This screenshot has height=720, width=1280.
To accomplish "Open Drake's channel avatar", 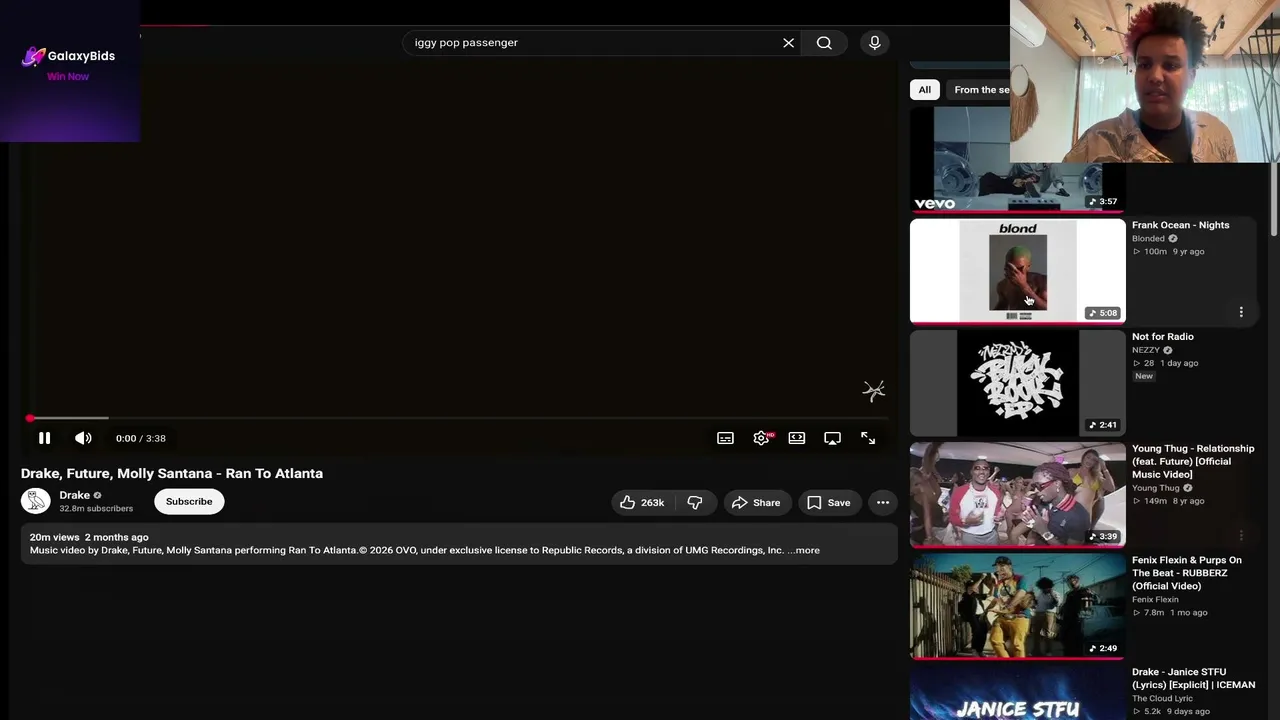I will click(35, 501).
